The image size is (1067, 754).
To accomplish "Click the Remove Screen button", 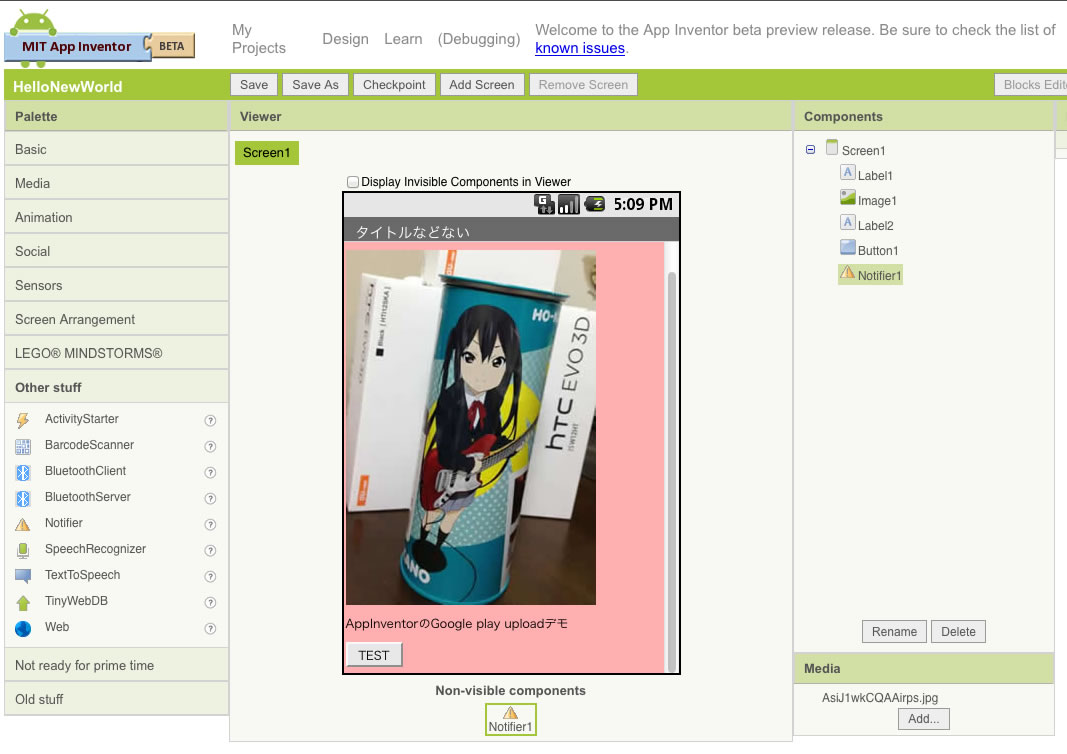I will [x=583, y=84].
